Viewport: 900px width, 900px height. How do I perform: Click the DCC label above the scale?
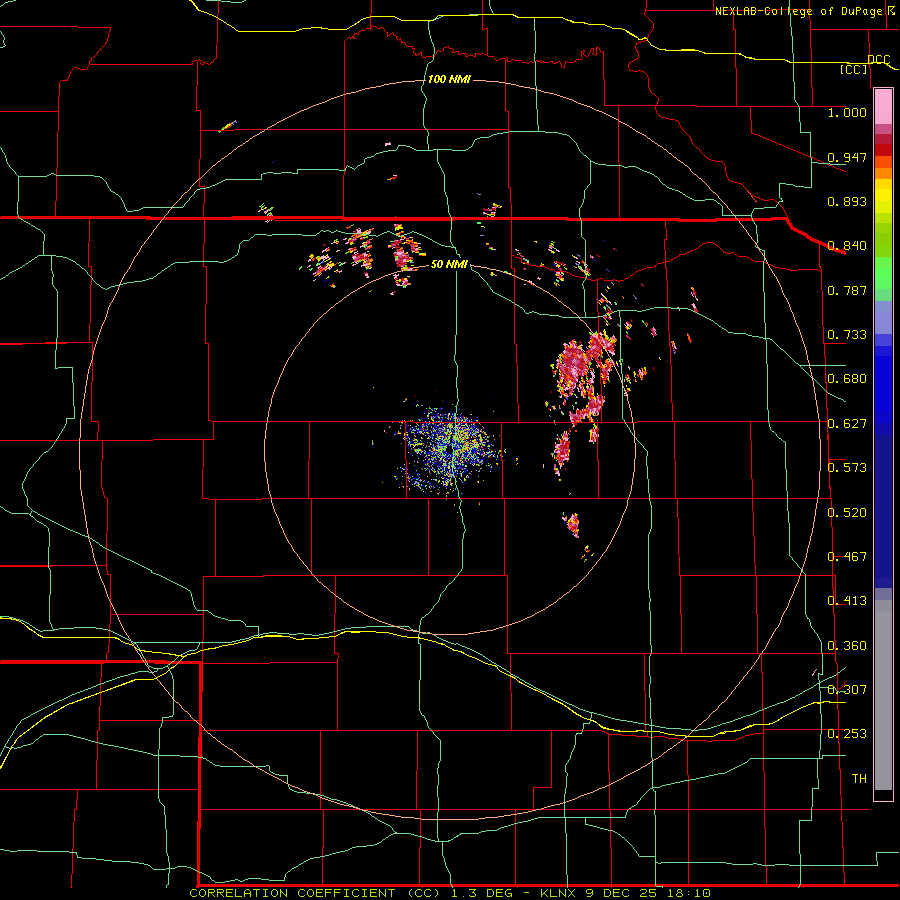pos(878,59)
